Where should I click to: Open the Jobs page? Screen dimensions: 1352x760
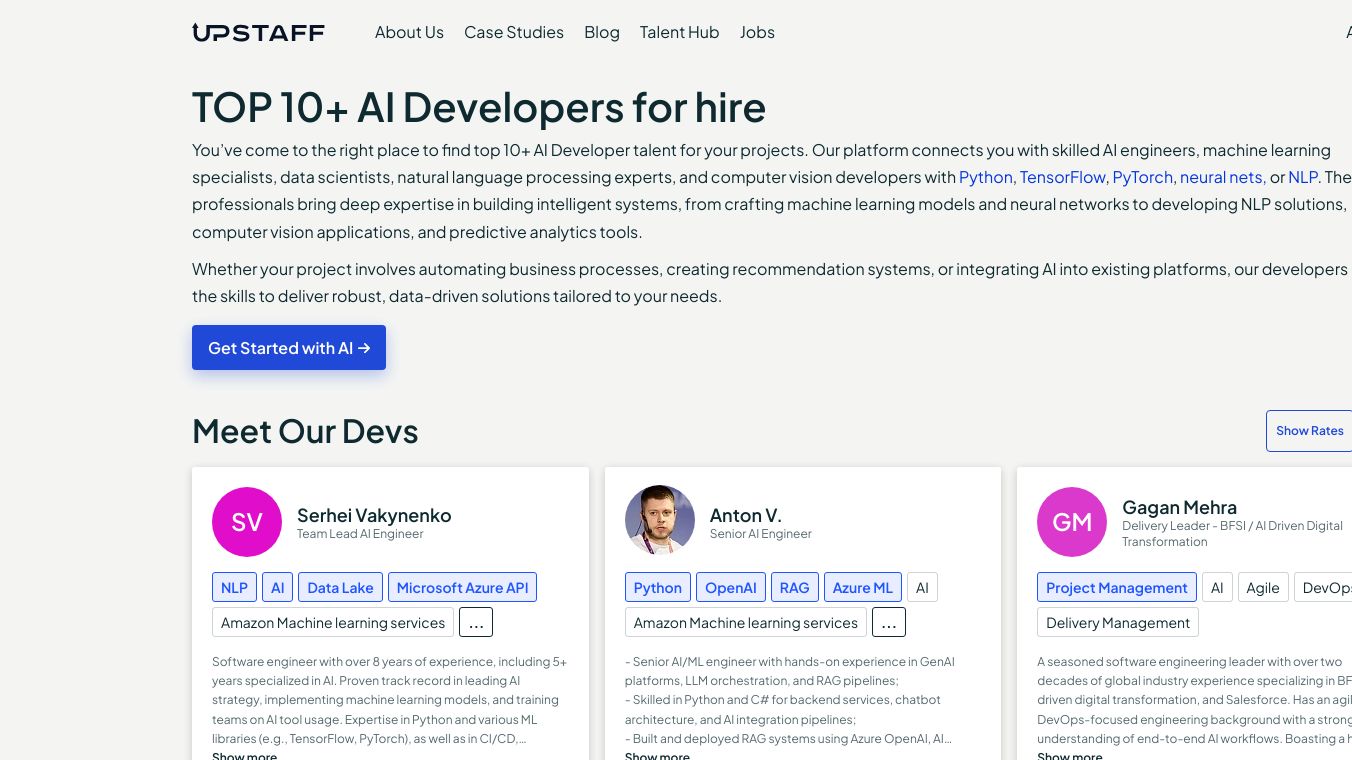757,32
